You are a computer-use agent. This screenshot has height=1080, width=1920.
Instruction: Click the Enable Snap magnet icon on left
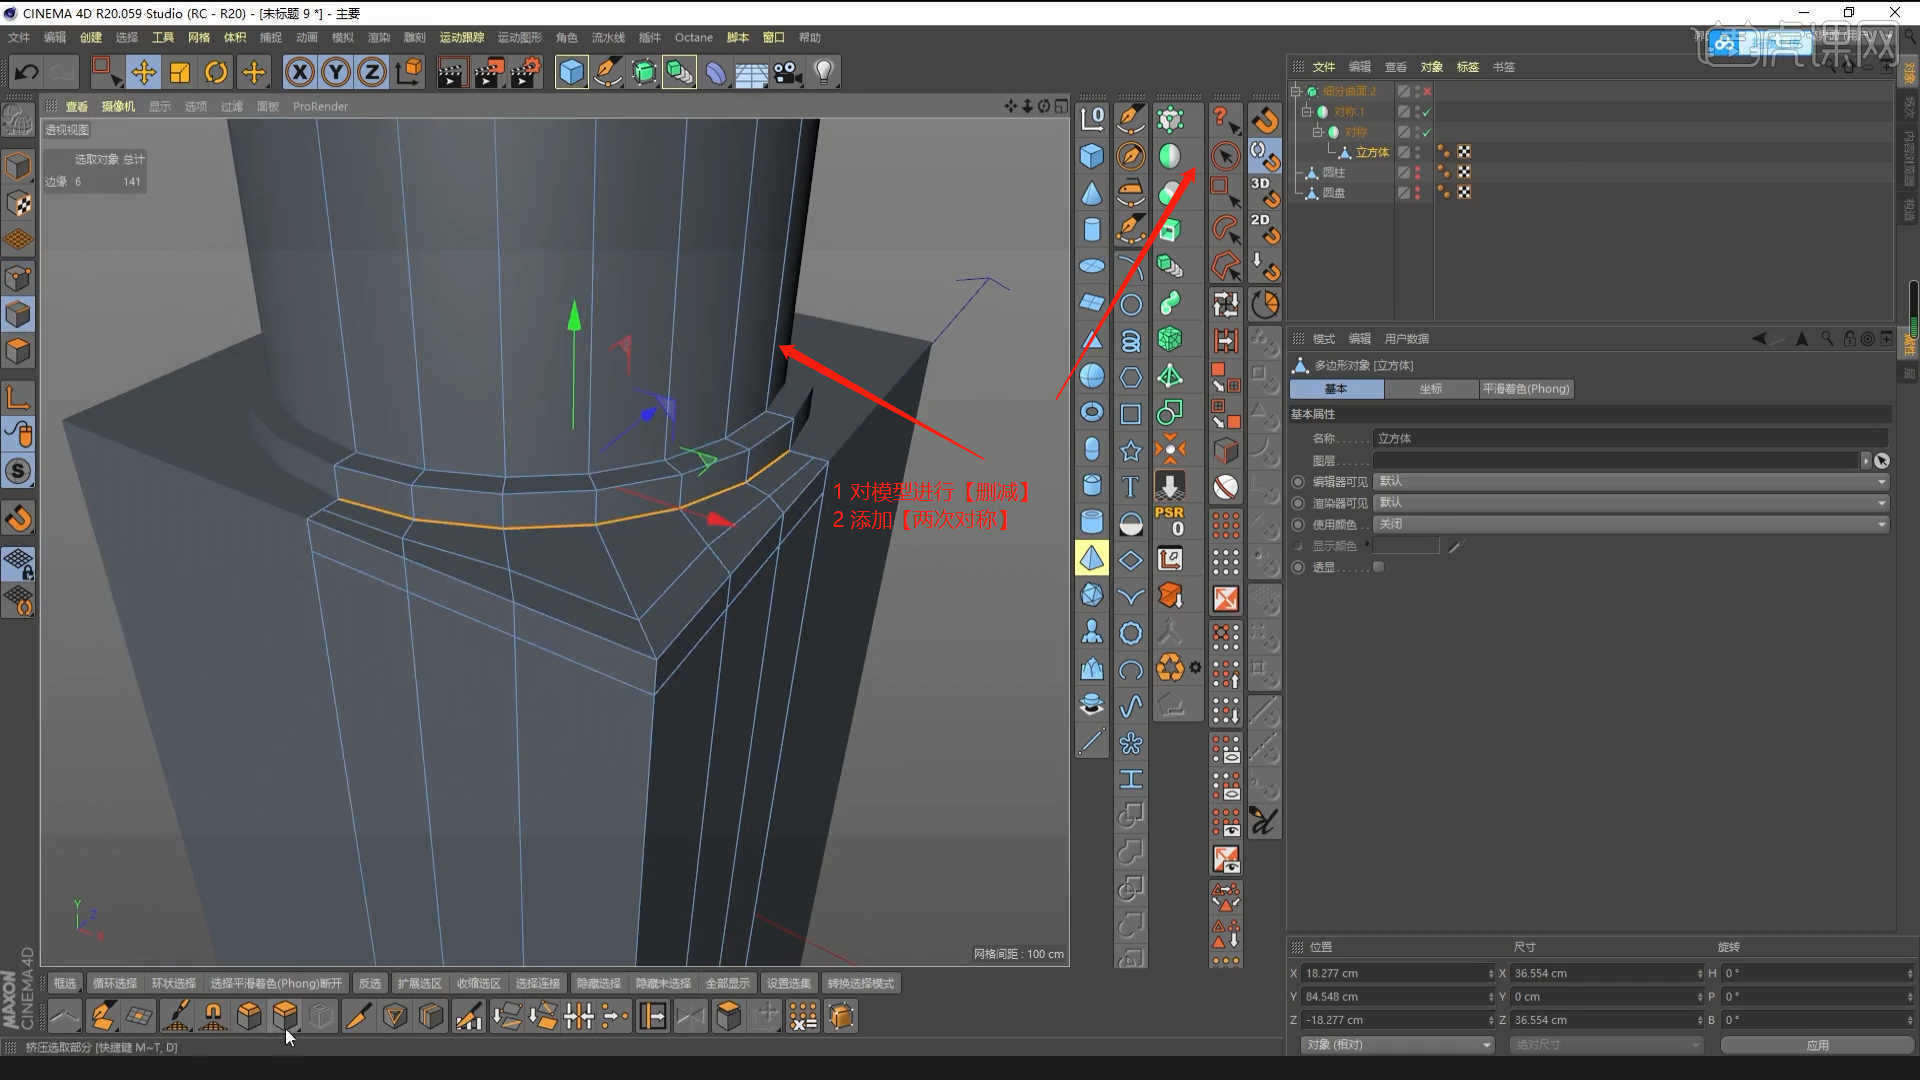pos(19,518)
